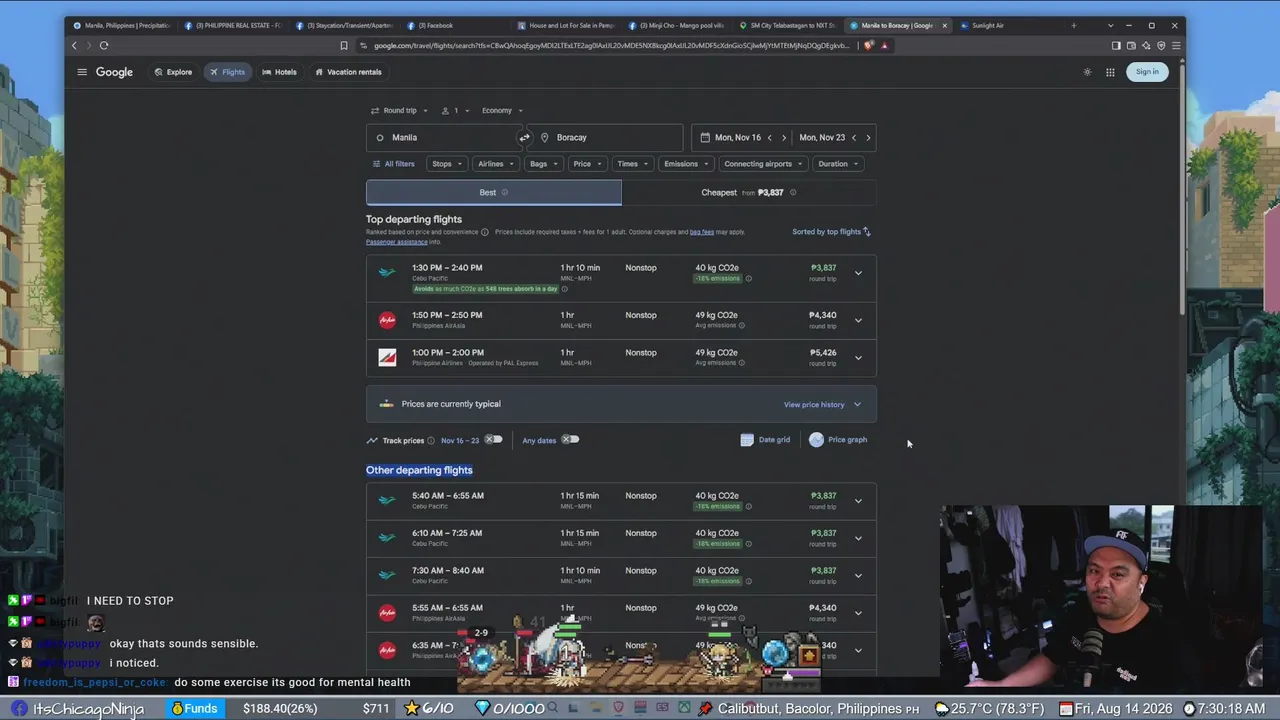Screen dimensions: 1280x720
Task: Open the Economy class dropdown
Action: tap(502, 110)
